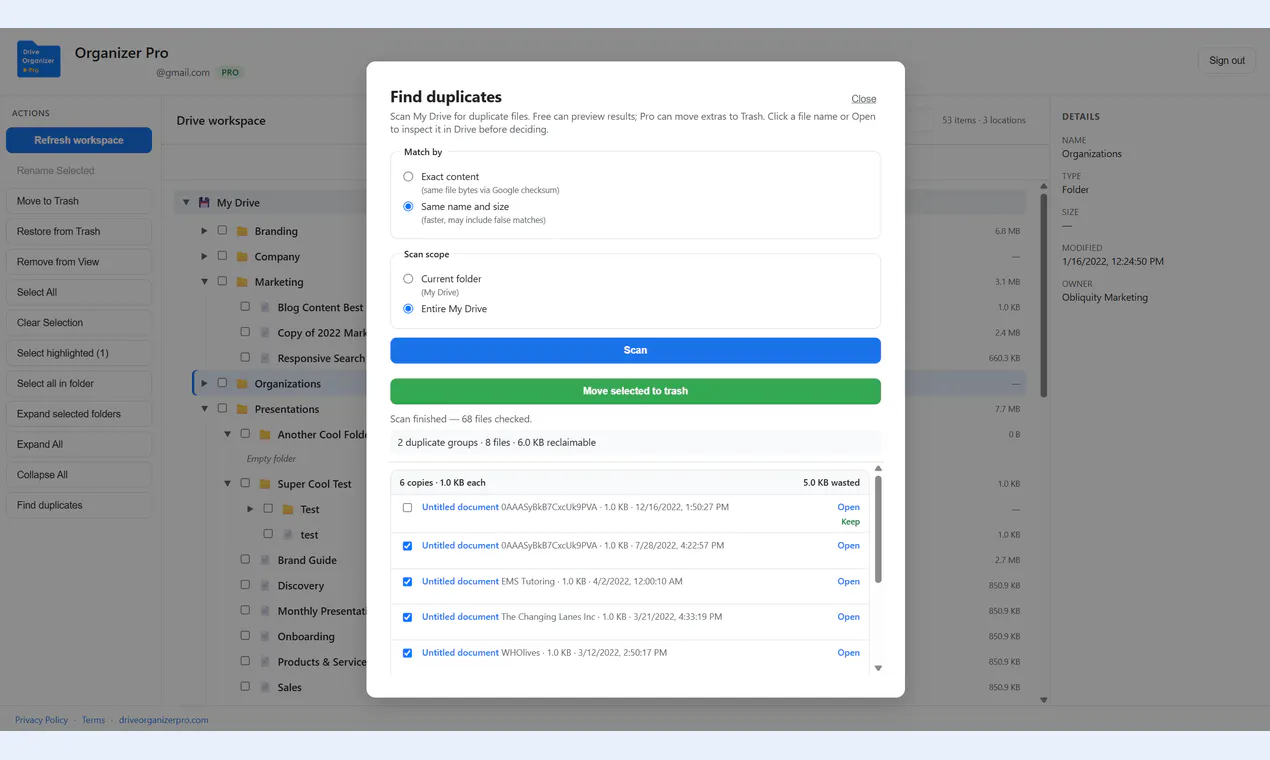
Task: Click the lowercase test file icon
Action: click(x=288, y=535)
